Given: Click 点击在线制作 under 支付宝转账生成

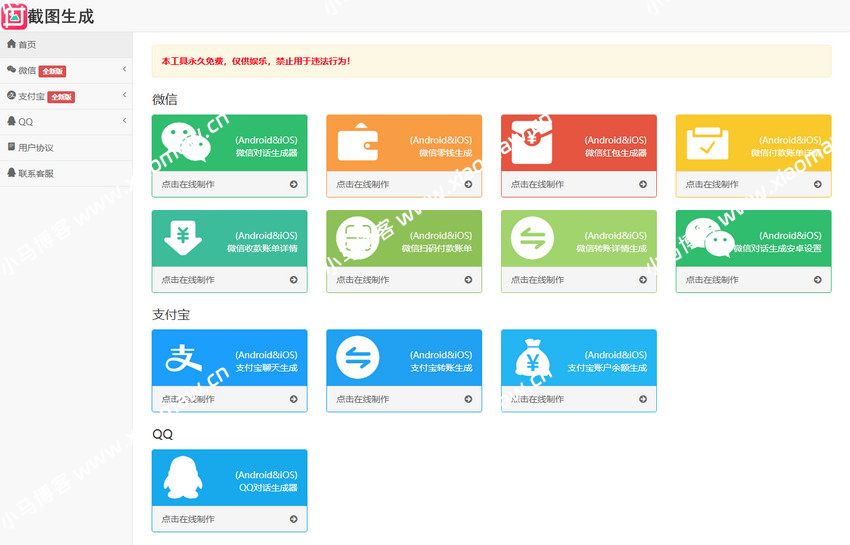Looking at the screenshot, I should [363, 399].
